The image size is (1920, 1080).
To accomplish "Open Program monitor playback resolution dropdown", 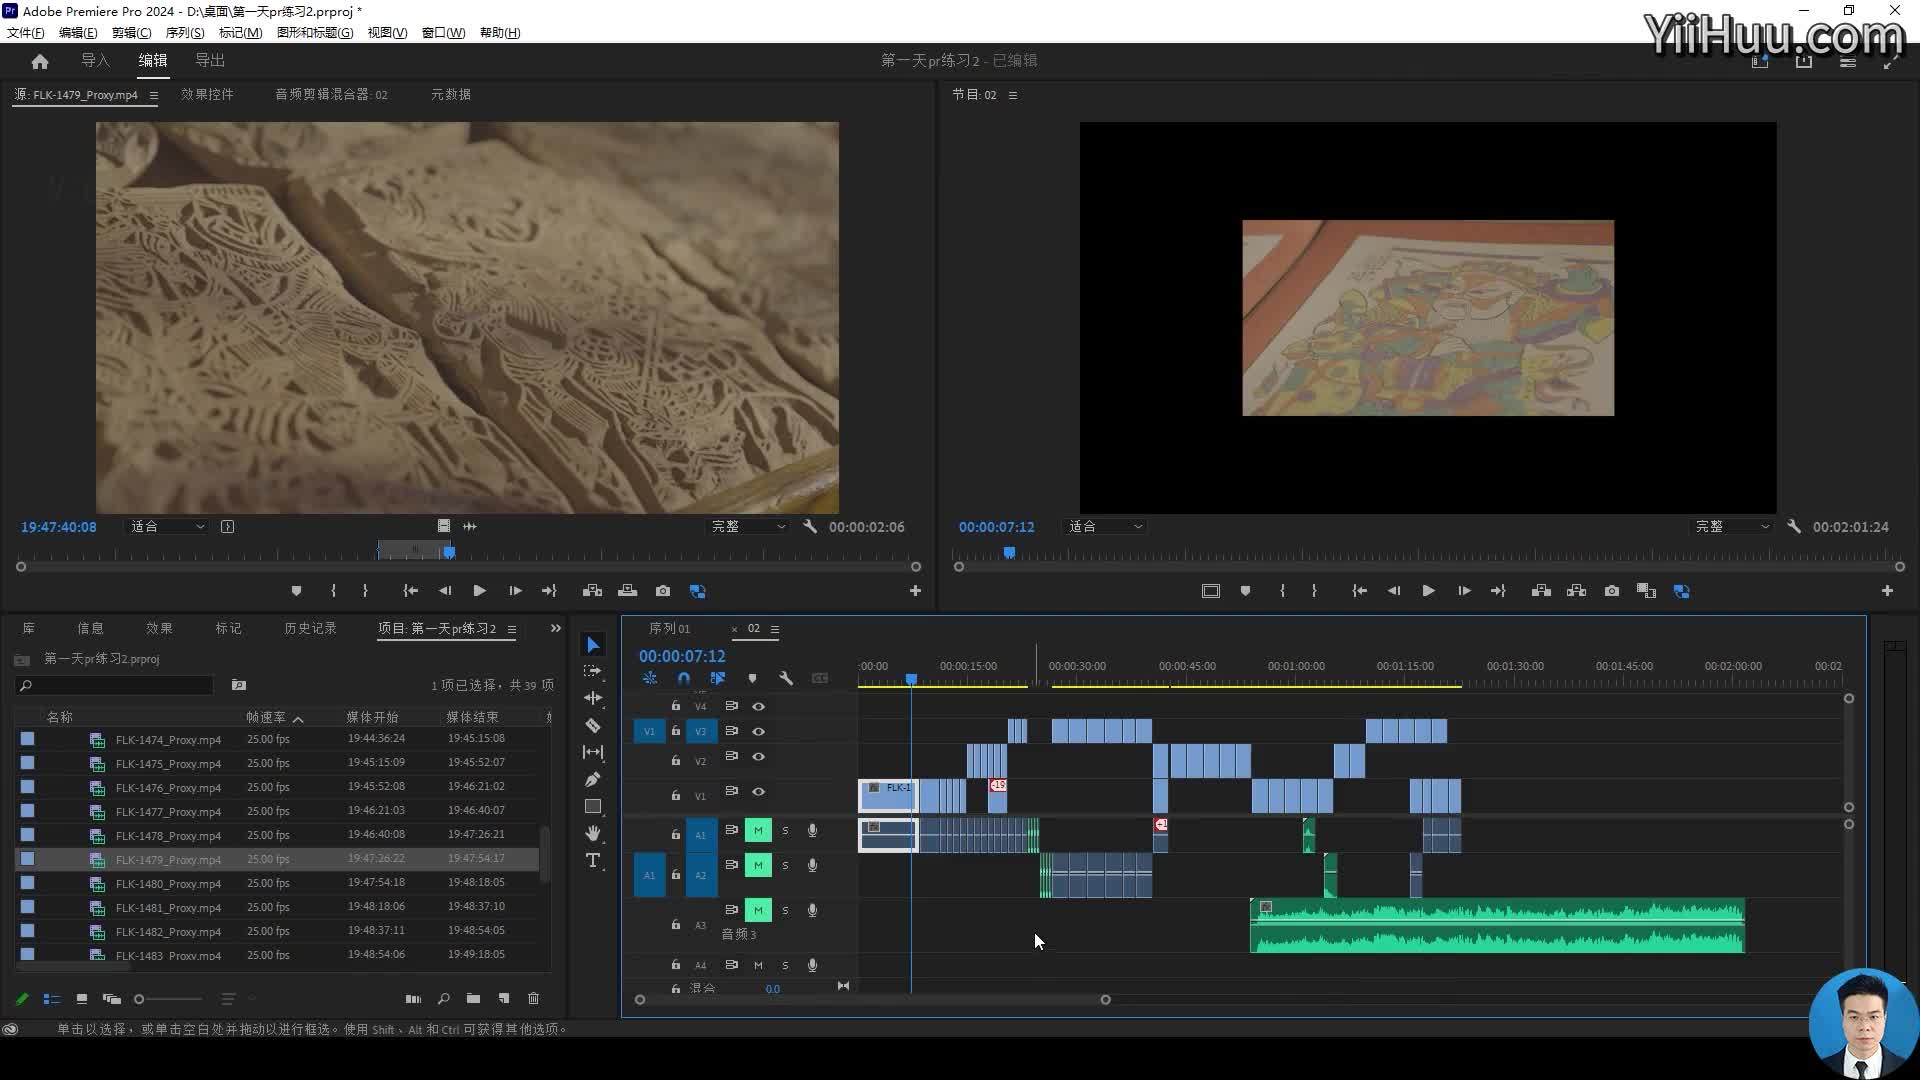I will pos(1732,526).
